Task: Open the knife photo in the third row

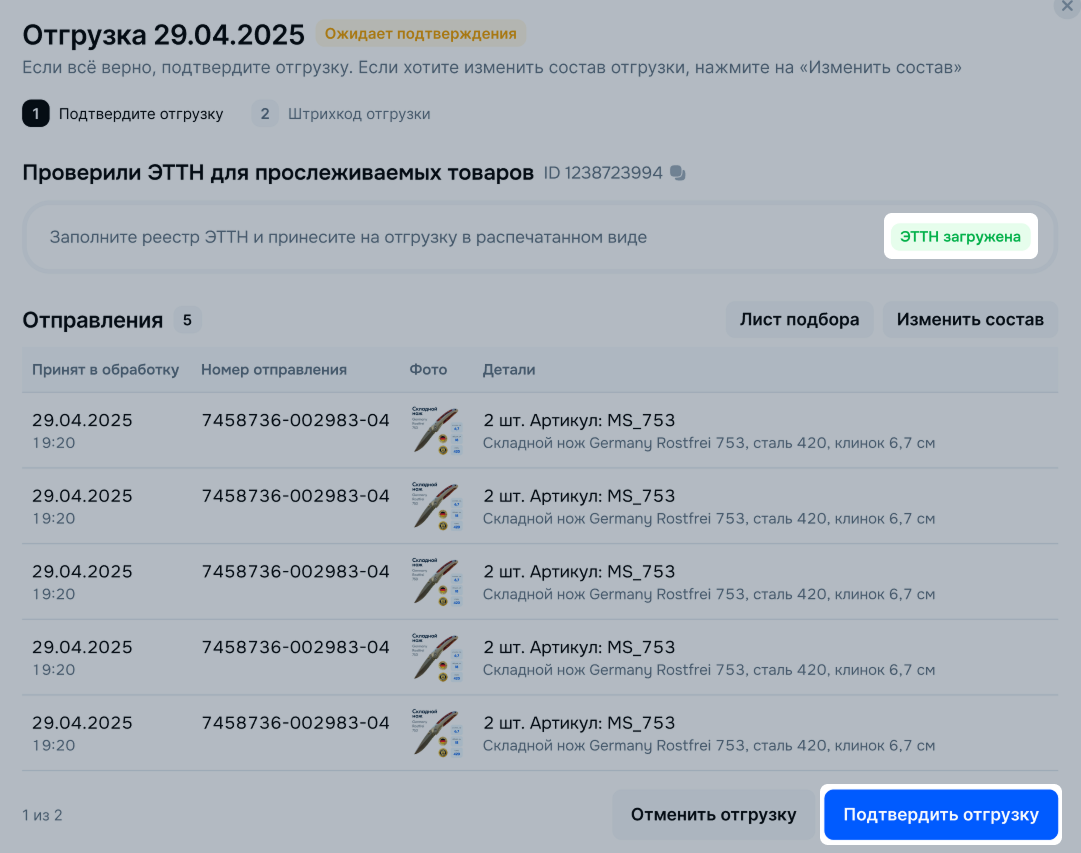Action: tap(436, 582)
